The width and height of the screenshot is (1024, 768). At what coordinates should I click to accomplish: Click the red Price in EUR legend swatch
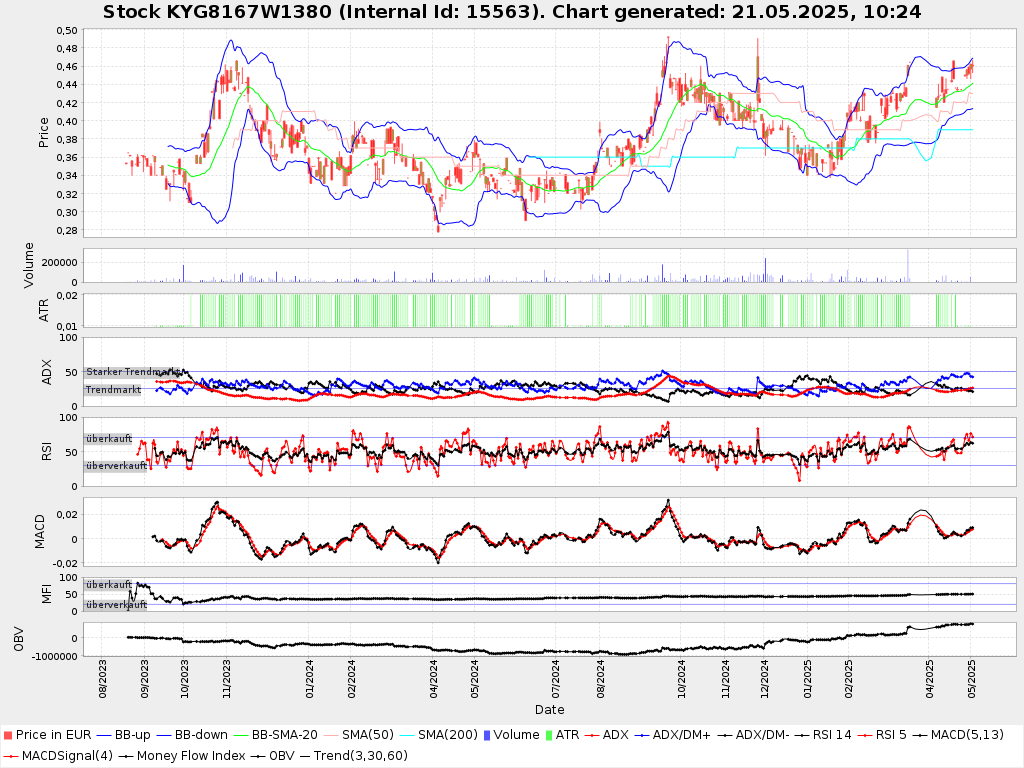tap(8, 735)
